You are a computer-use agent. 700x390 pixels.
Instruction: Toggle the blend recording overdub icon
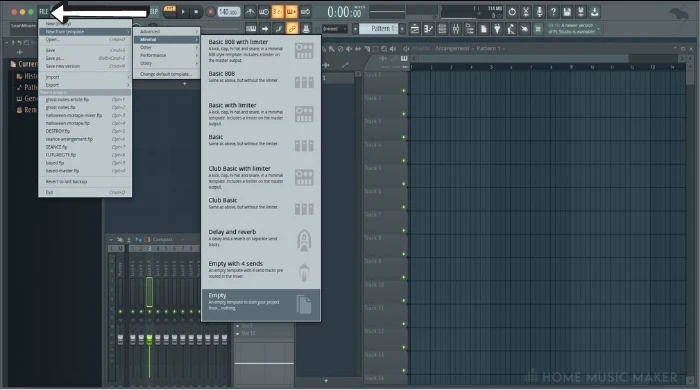click(292, 12)
